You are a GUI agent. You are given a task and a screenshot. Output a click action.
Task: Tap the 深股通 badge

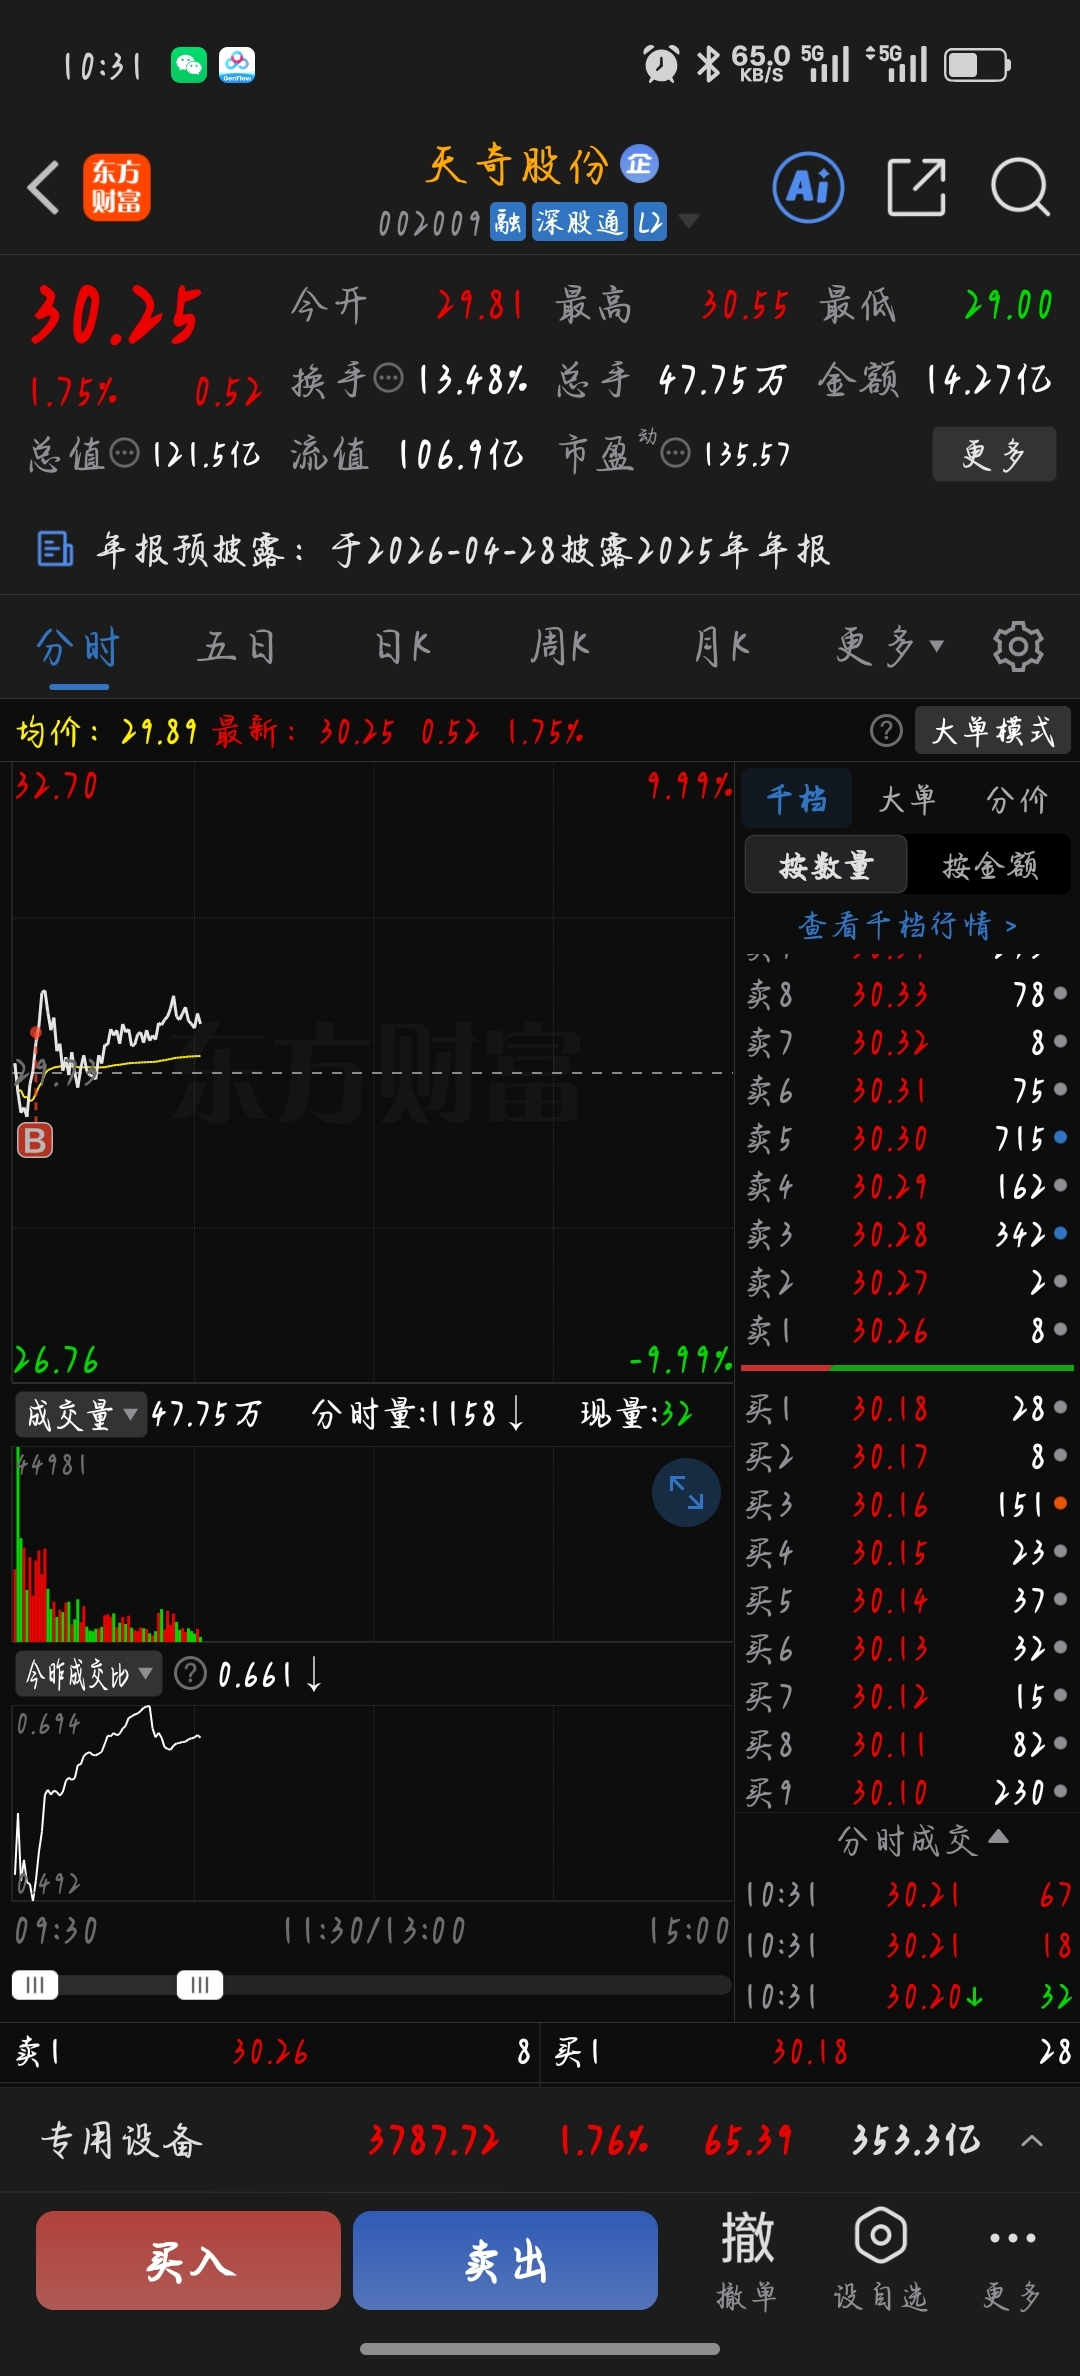(x=579, y=222)
